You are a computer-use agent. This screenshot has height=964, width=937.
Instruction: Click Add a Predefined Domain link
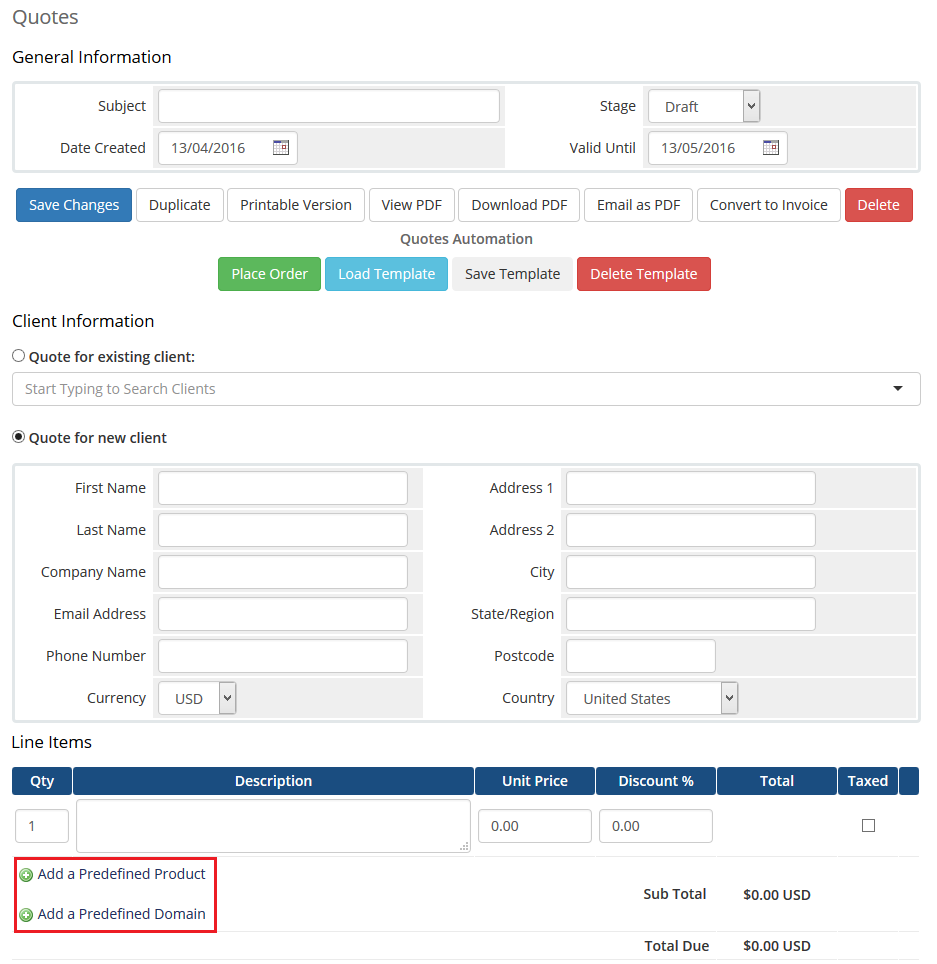(x=121, y=914)
